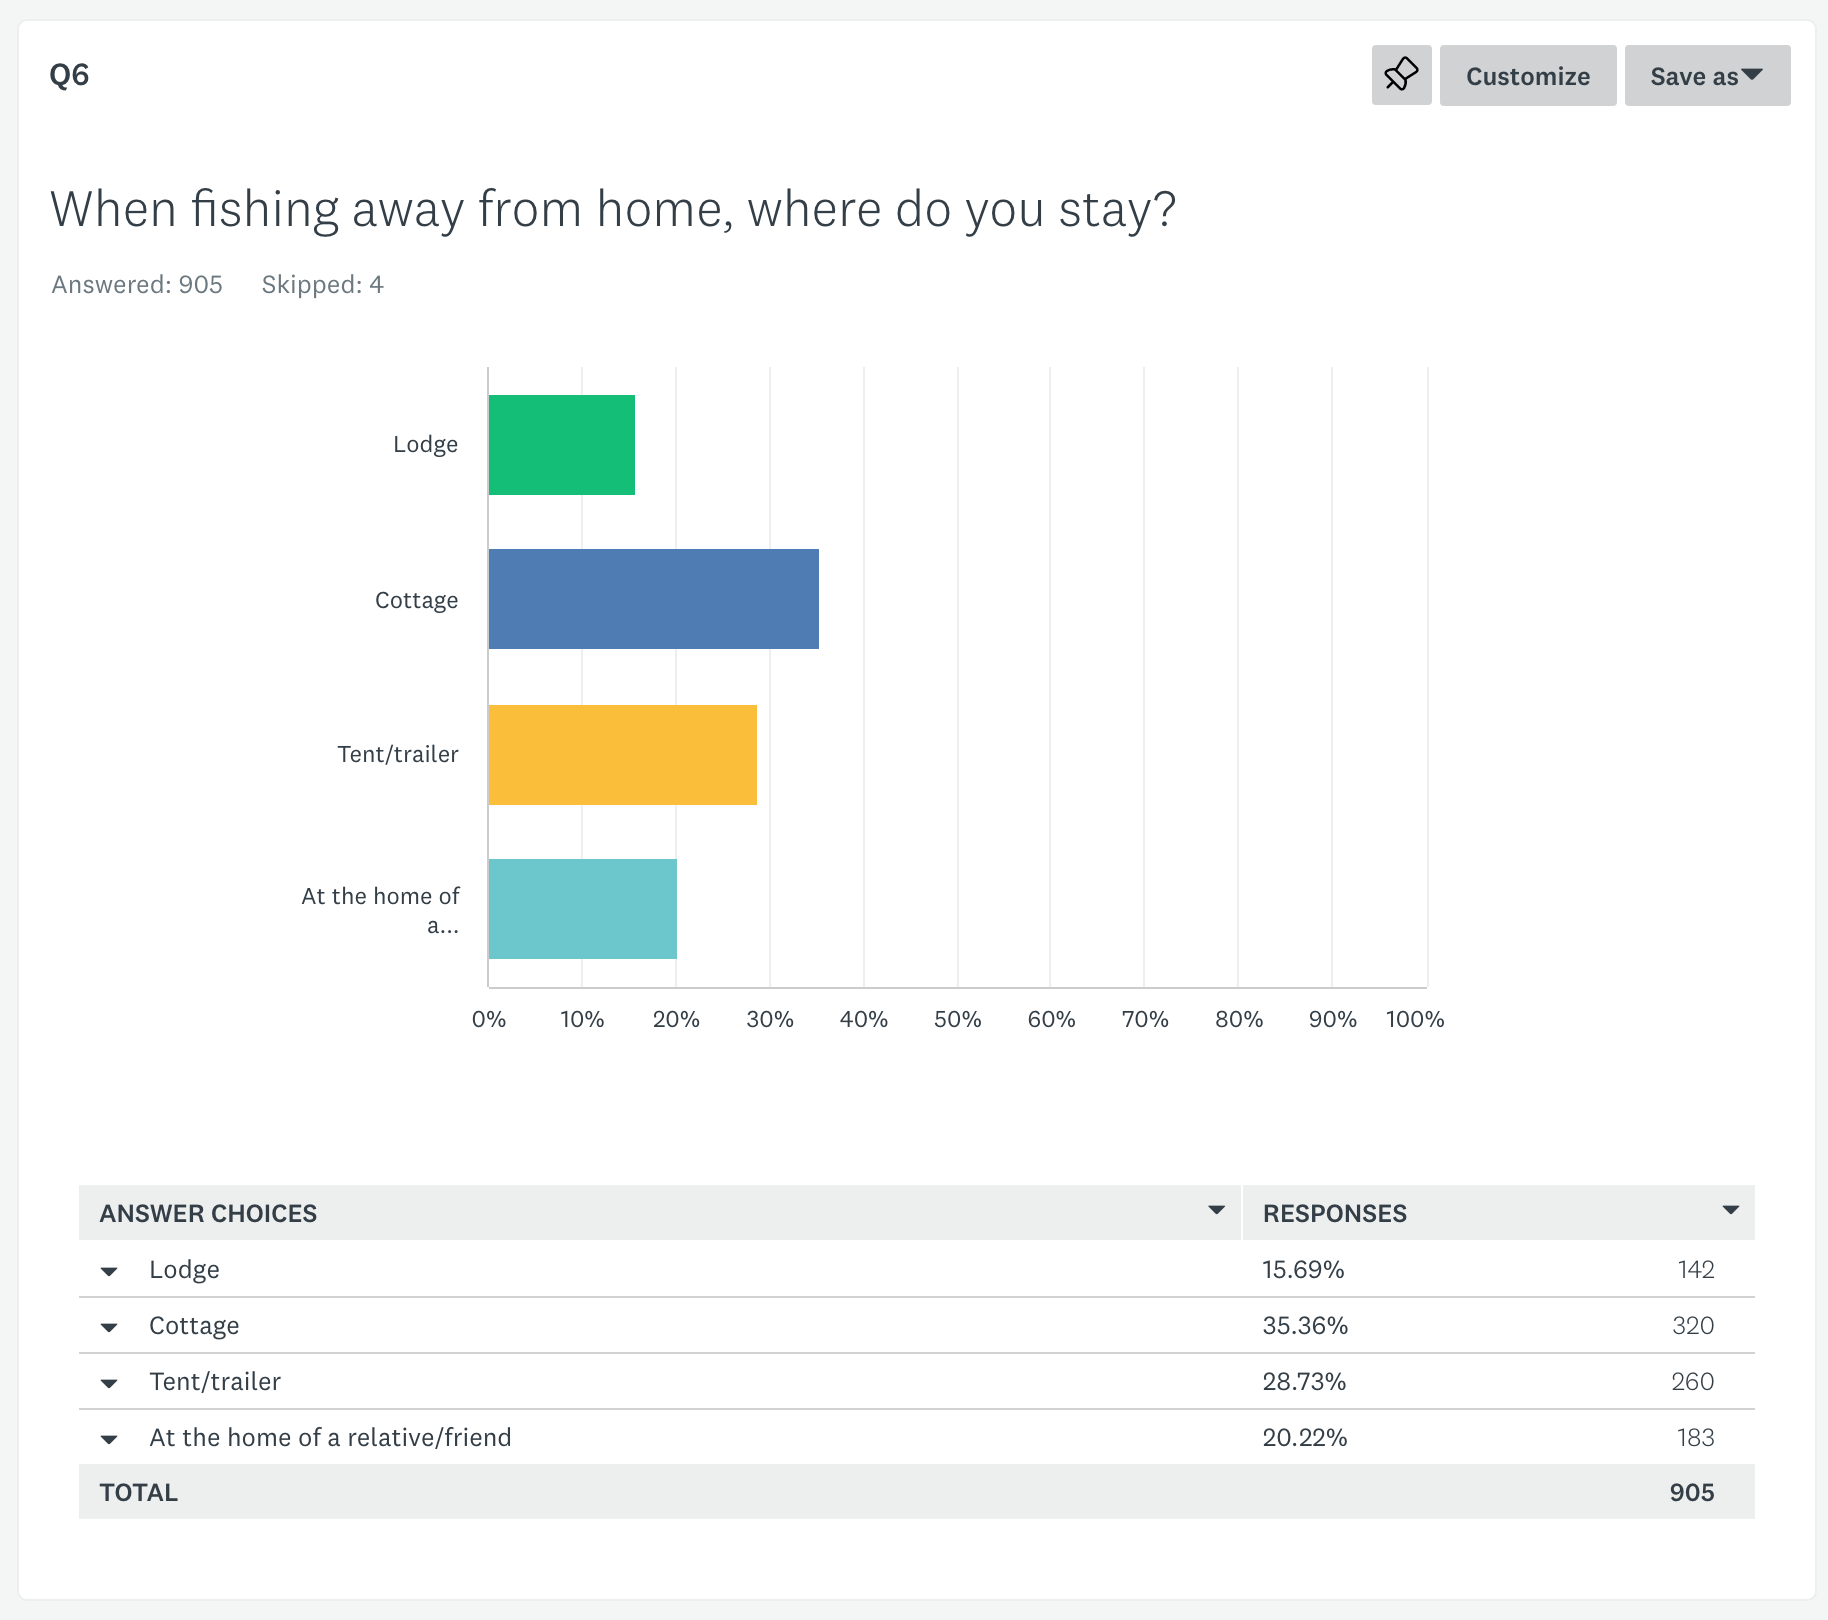Click the 28.73% Tent/trailer response value
Screen dimensions: 1828x1620
click(x=1304, y=1381)
